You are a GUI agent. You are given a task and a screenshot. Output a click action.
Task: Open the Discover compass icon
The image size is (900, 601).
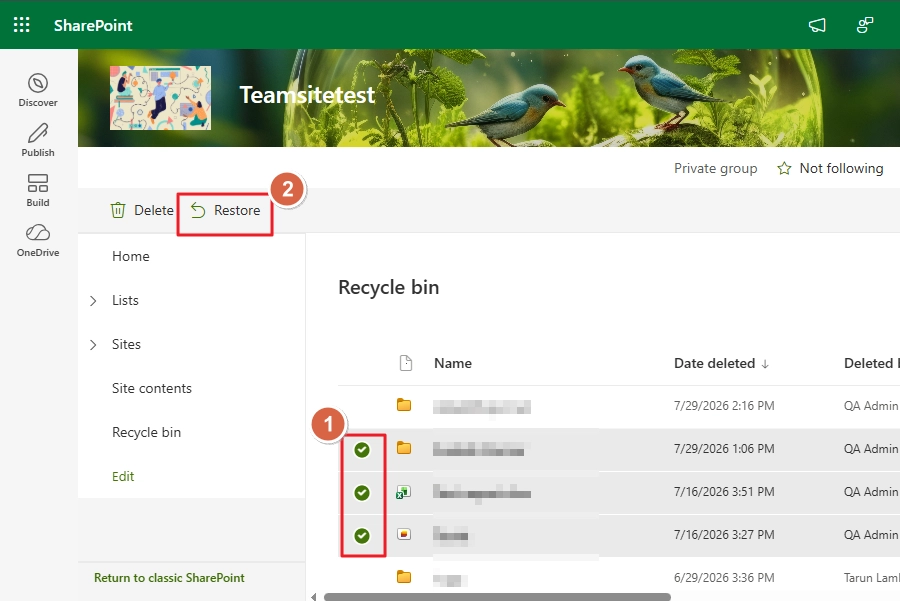coord(38,83)
